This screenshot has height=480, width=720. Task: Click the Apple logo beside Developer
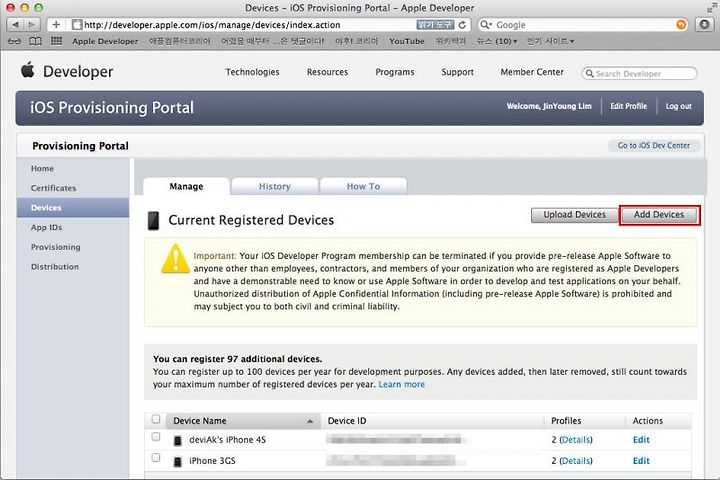pyautogui.click(x=28, y=69)
